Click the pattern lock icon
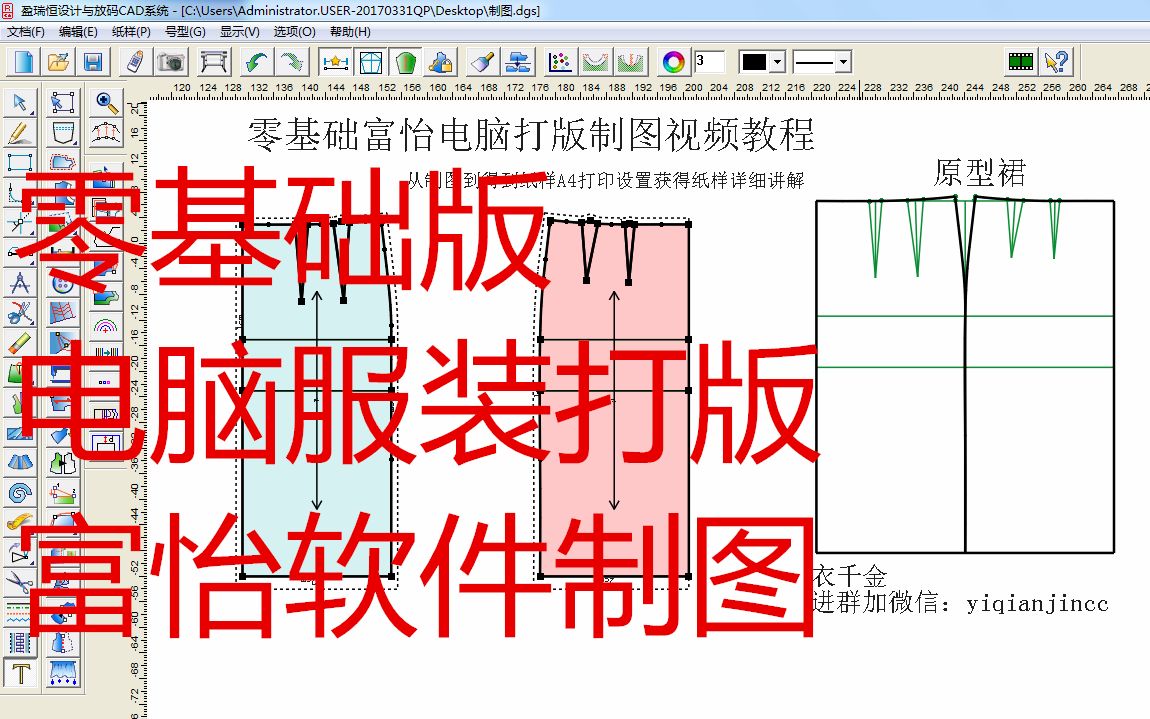 pos(441,62)
